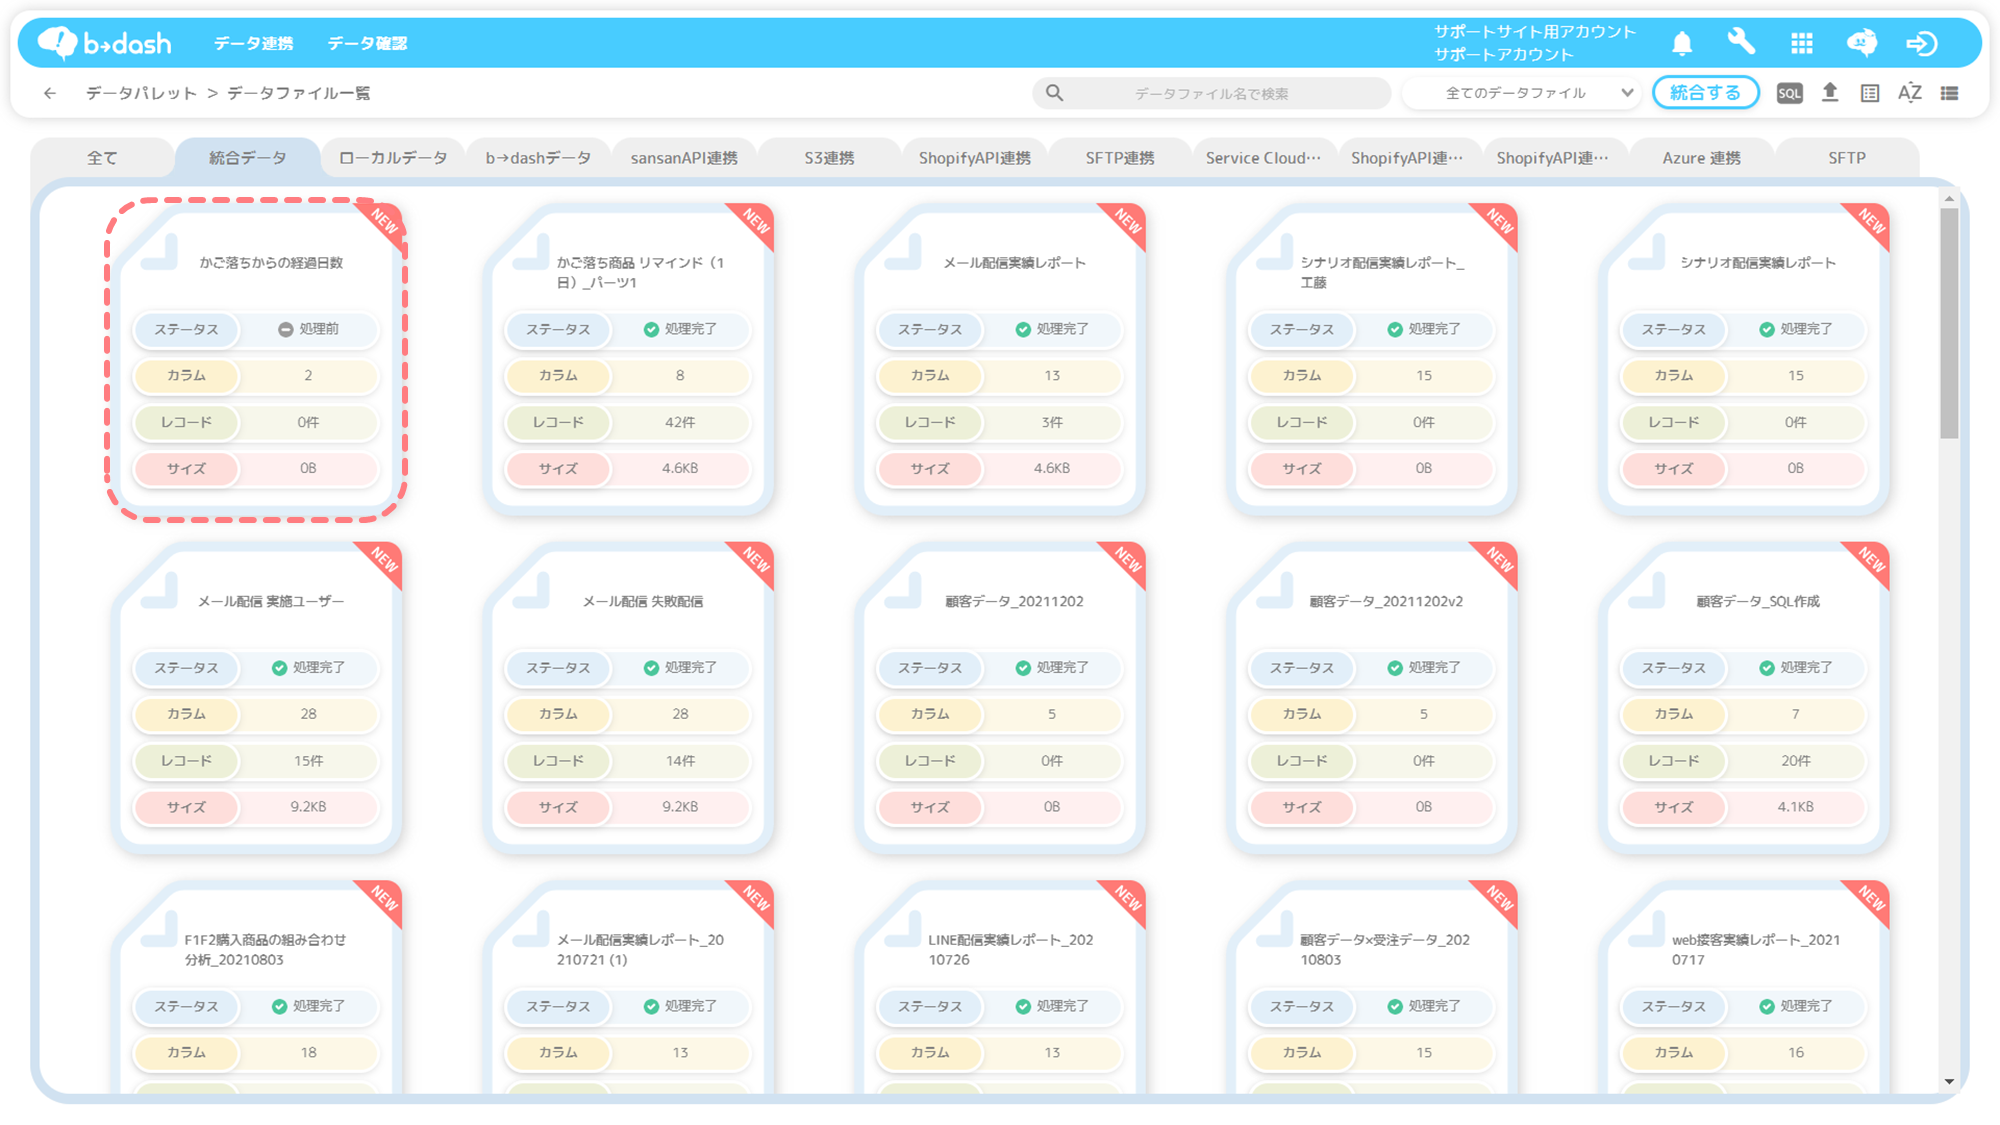Click the green check on メール配信 失敗配信 status
Viewport: 2000px width, 1125px height.
[x=651, y=668]
